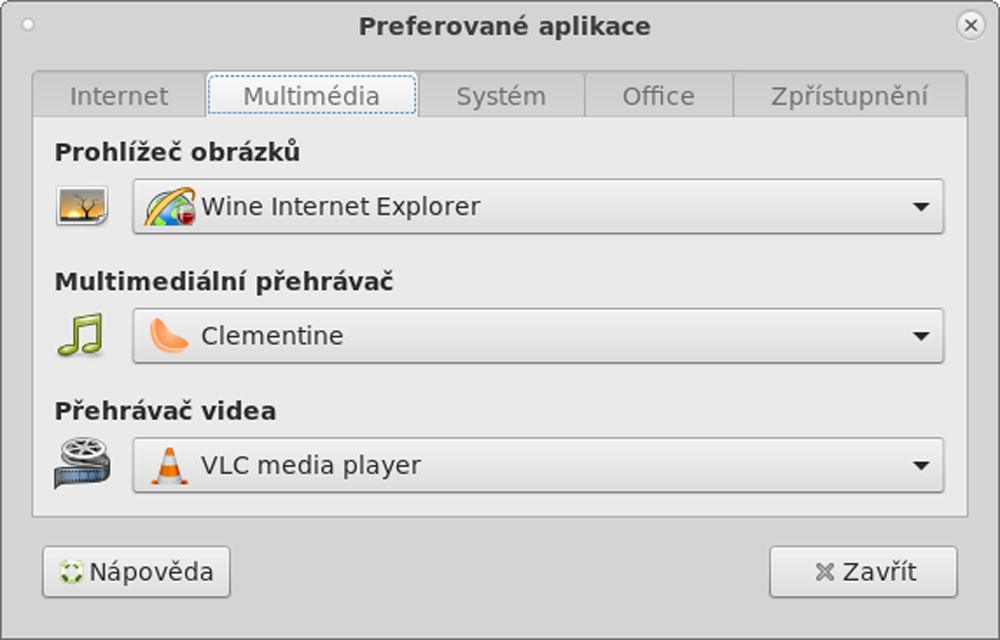1000x640 pixels.
Task: Close the Preferované aplikace window
Action: 971,25
